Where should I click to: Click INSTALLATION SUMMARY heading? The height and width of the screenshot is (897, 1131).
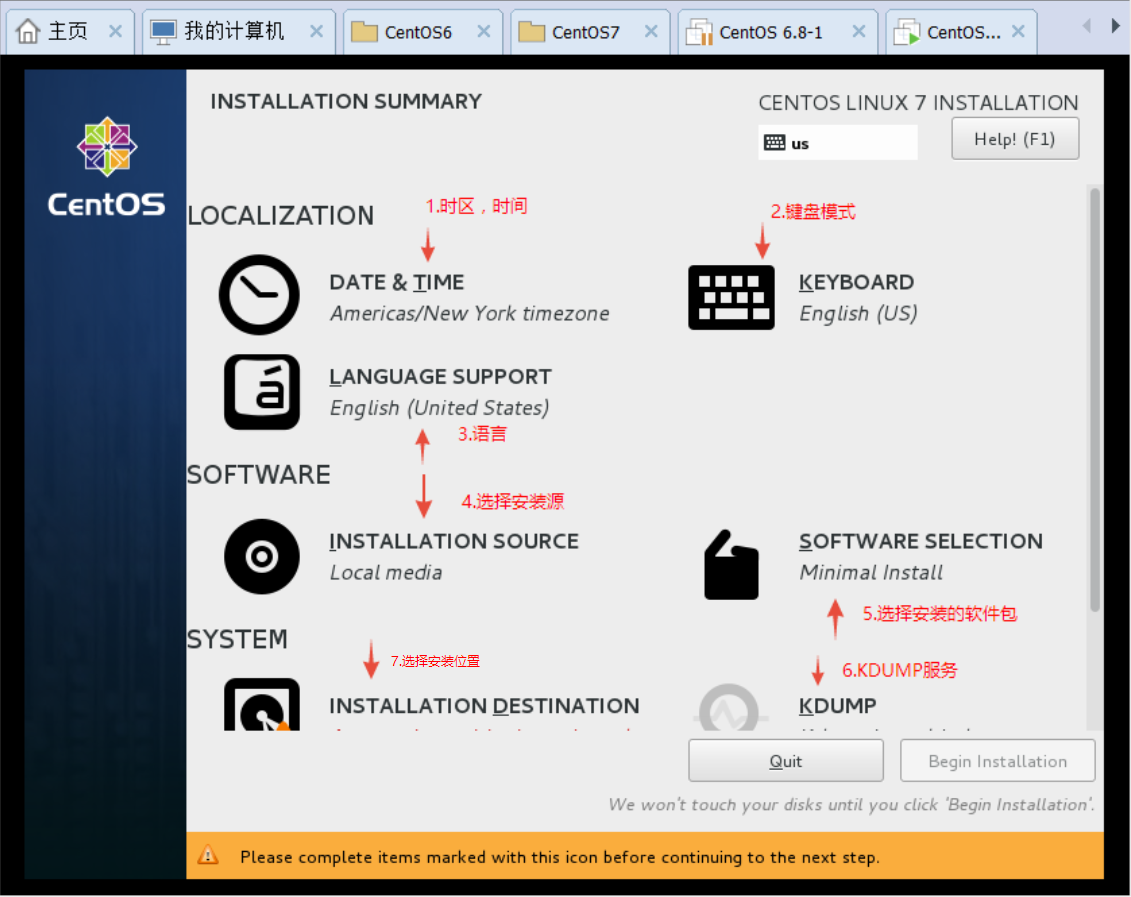[346, 101]
